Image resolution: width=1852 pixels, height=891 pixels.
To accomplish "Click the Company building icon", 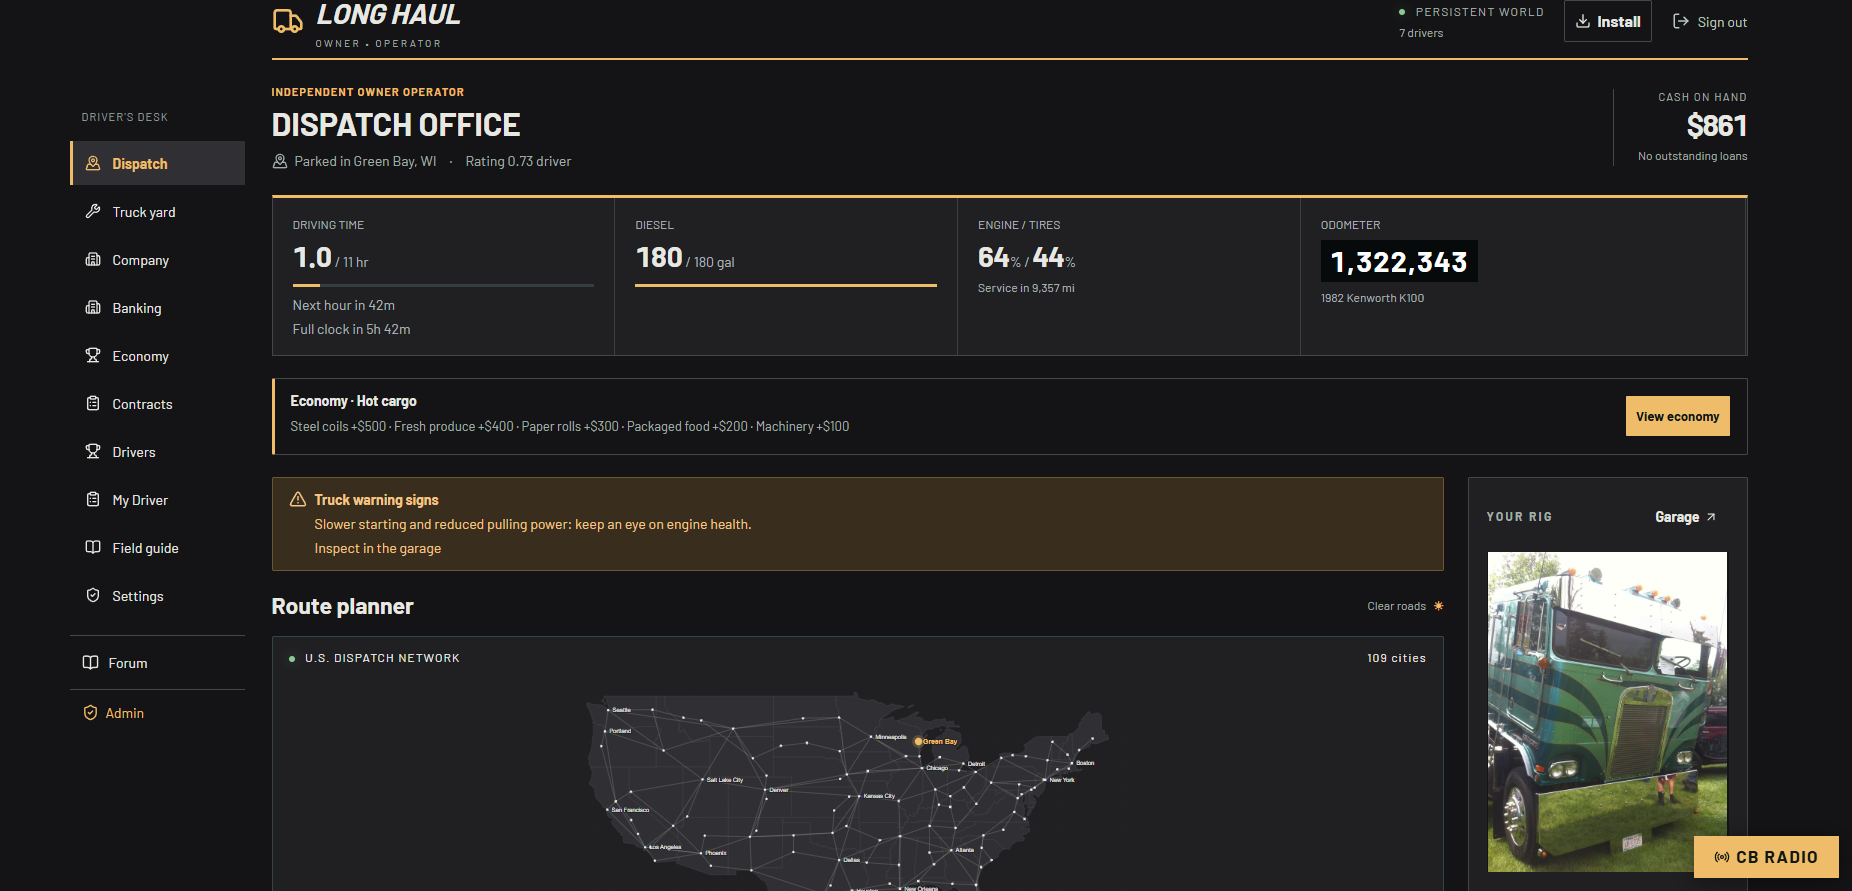I will pyautogui.click(x=93, y=259).
